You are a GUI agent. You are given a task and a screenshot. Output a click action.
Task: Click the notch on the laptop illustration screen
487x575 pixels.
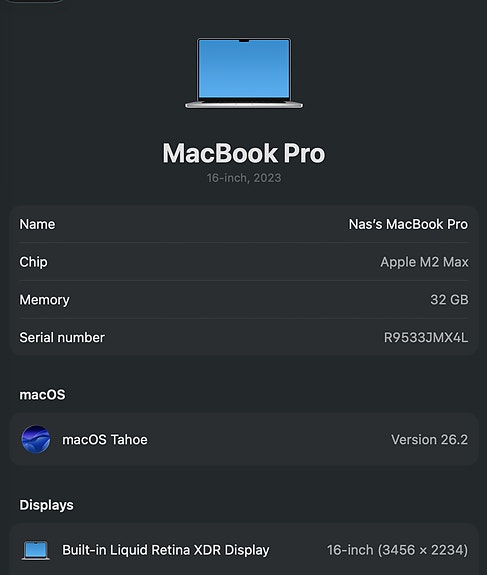244,41
